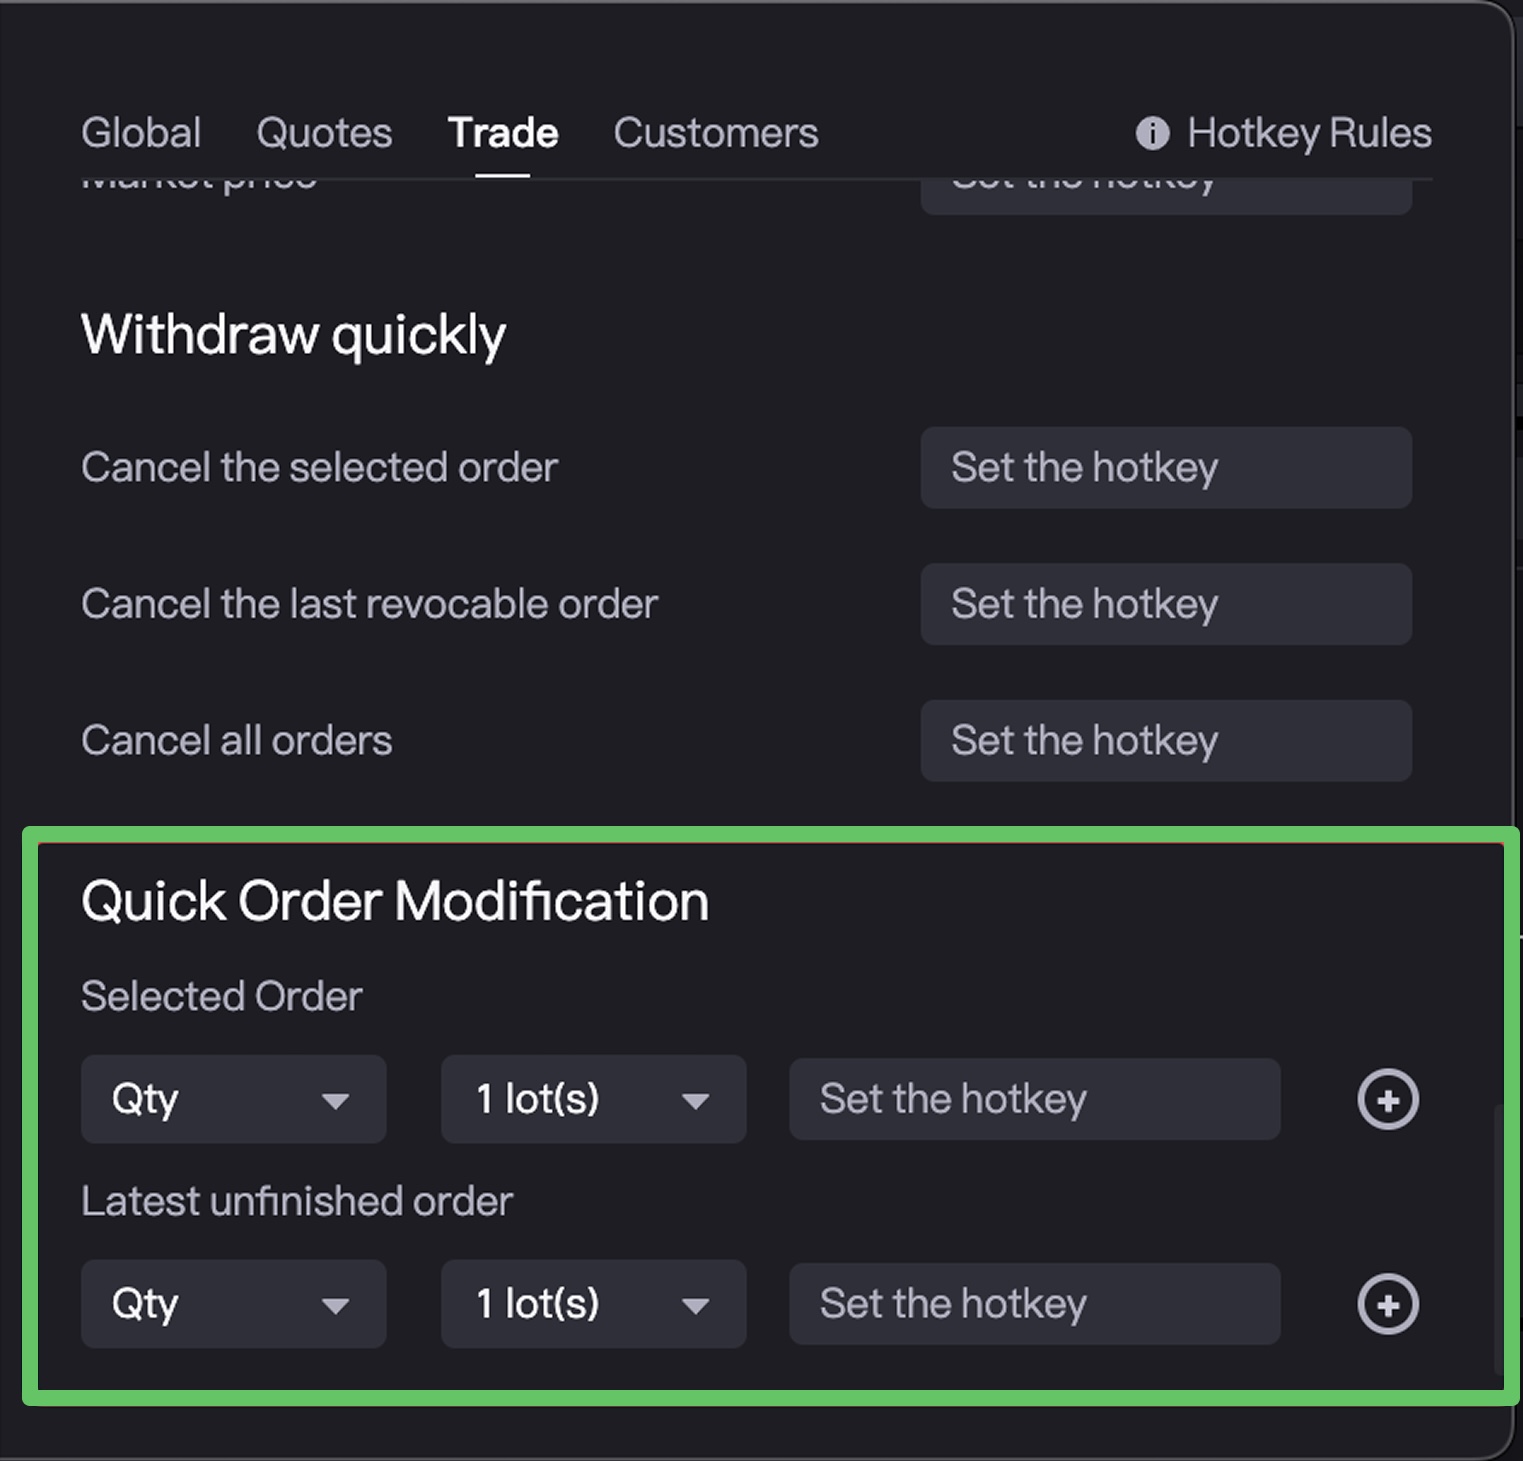Screen dimensions: 1523x1461
Task: Click the Latest unfinished order hotkey field
Action: click(x=1034, y=1304)
